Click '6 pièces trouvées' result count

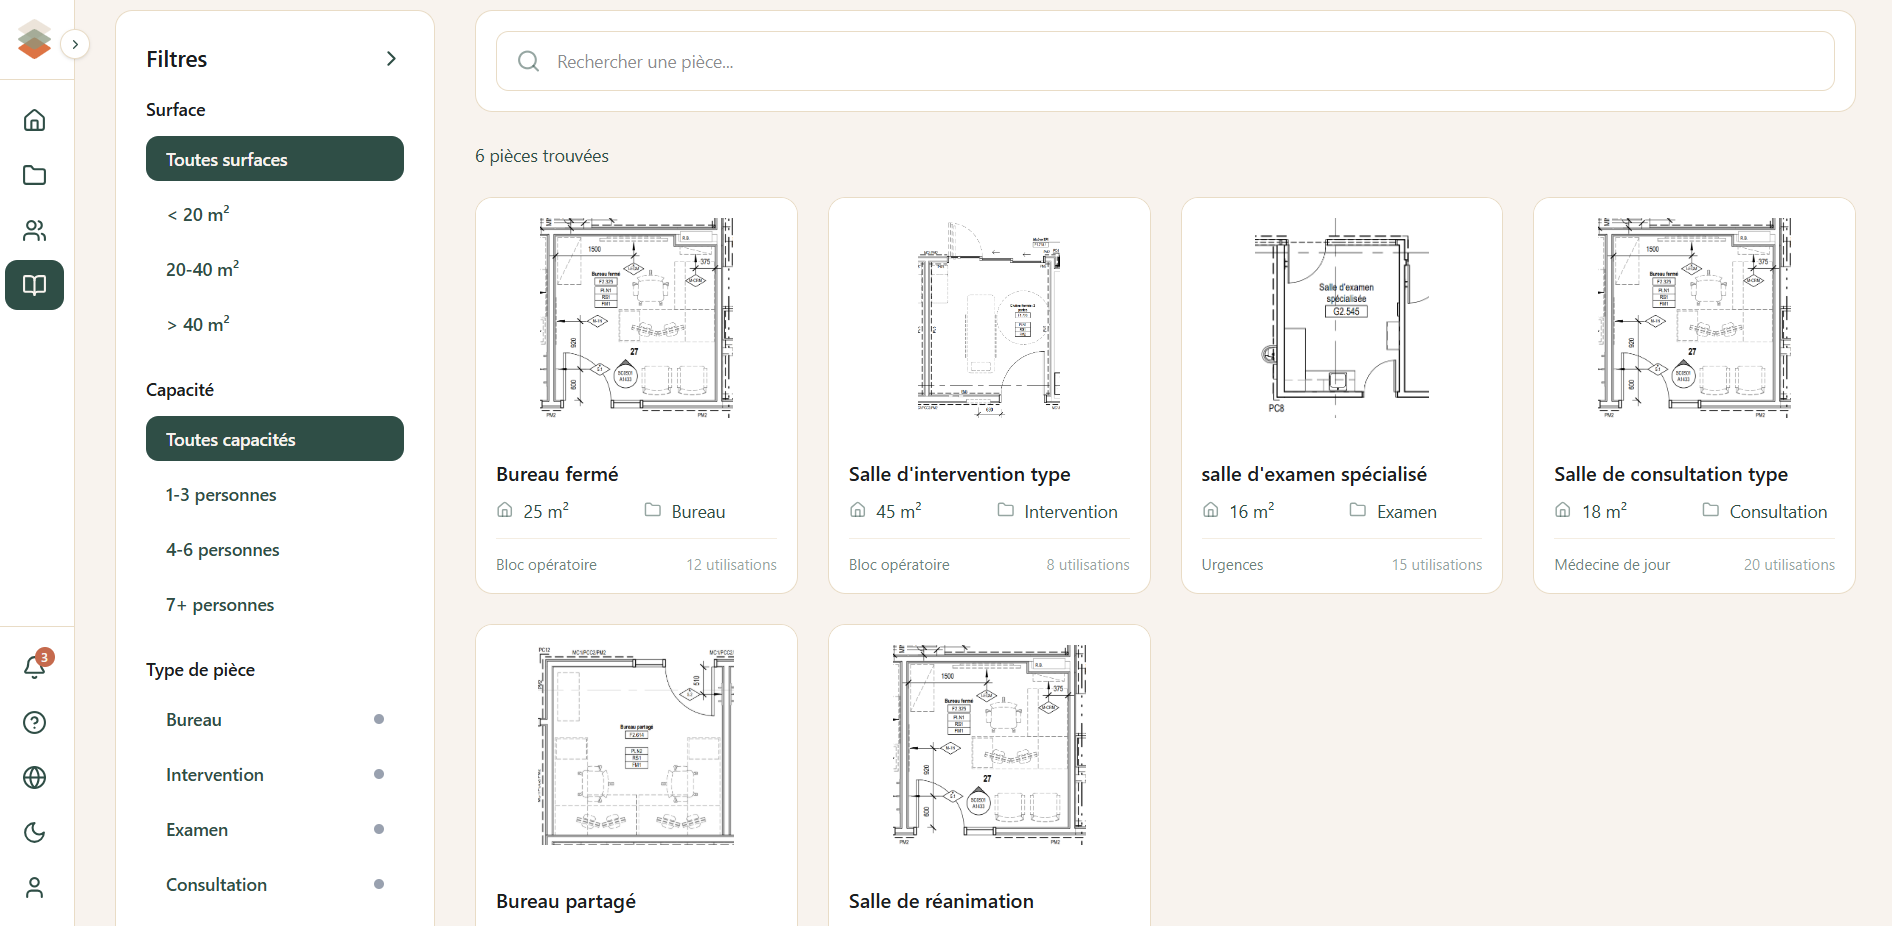pos(542,156)
